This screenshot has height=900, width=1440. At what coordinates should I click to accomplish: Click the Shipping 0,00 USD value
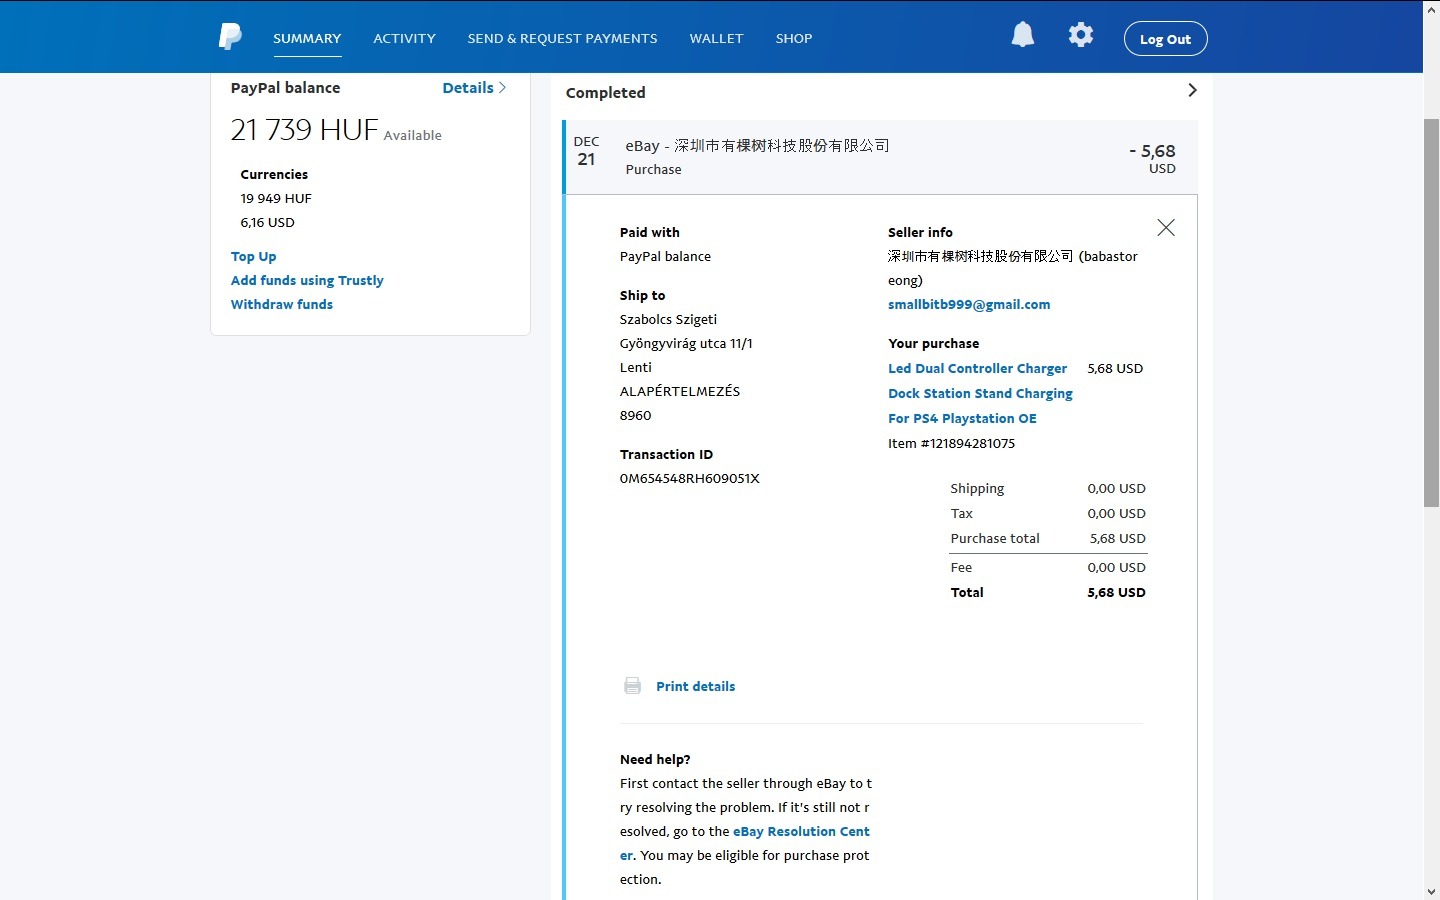point(1116,489)
